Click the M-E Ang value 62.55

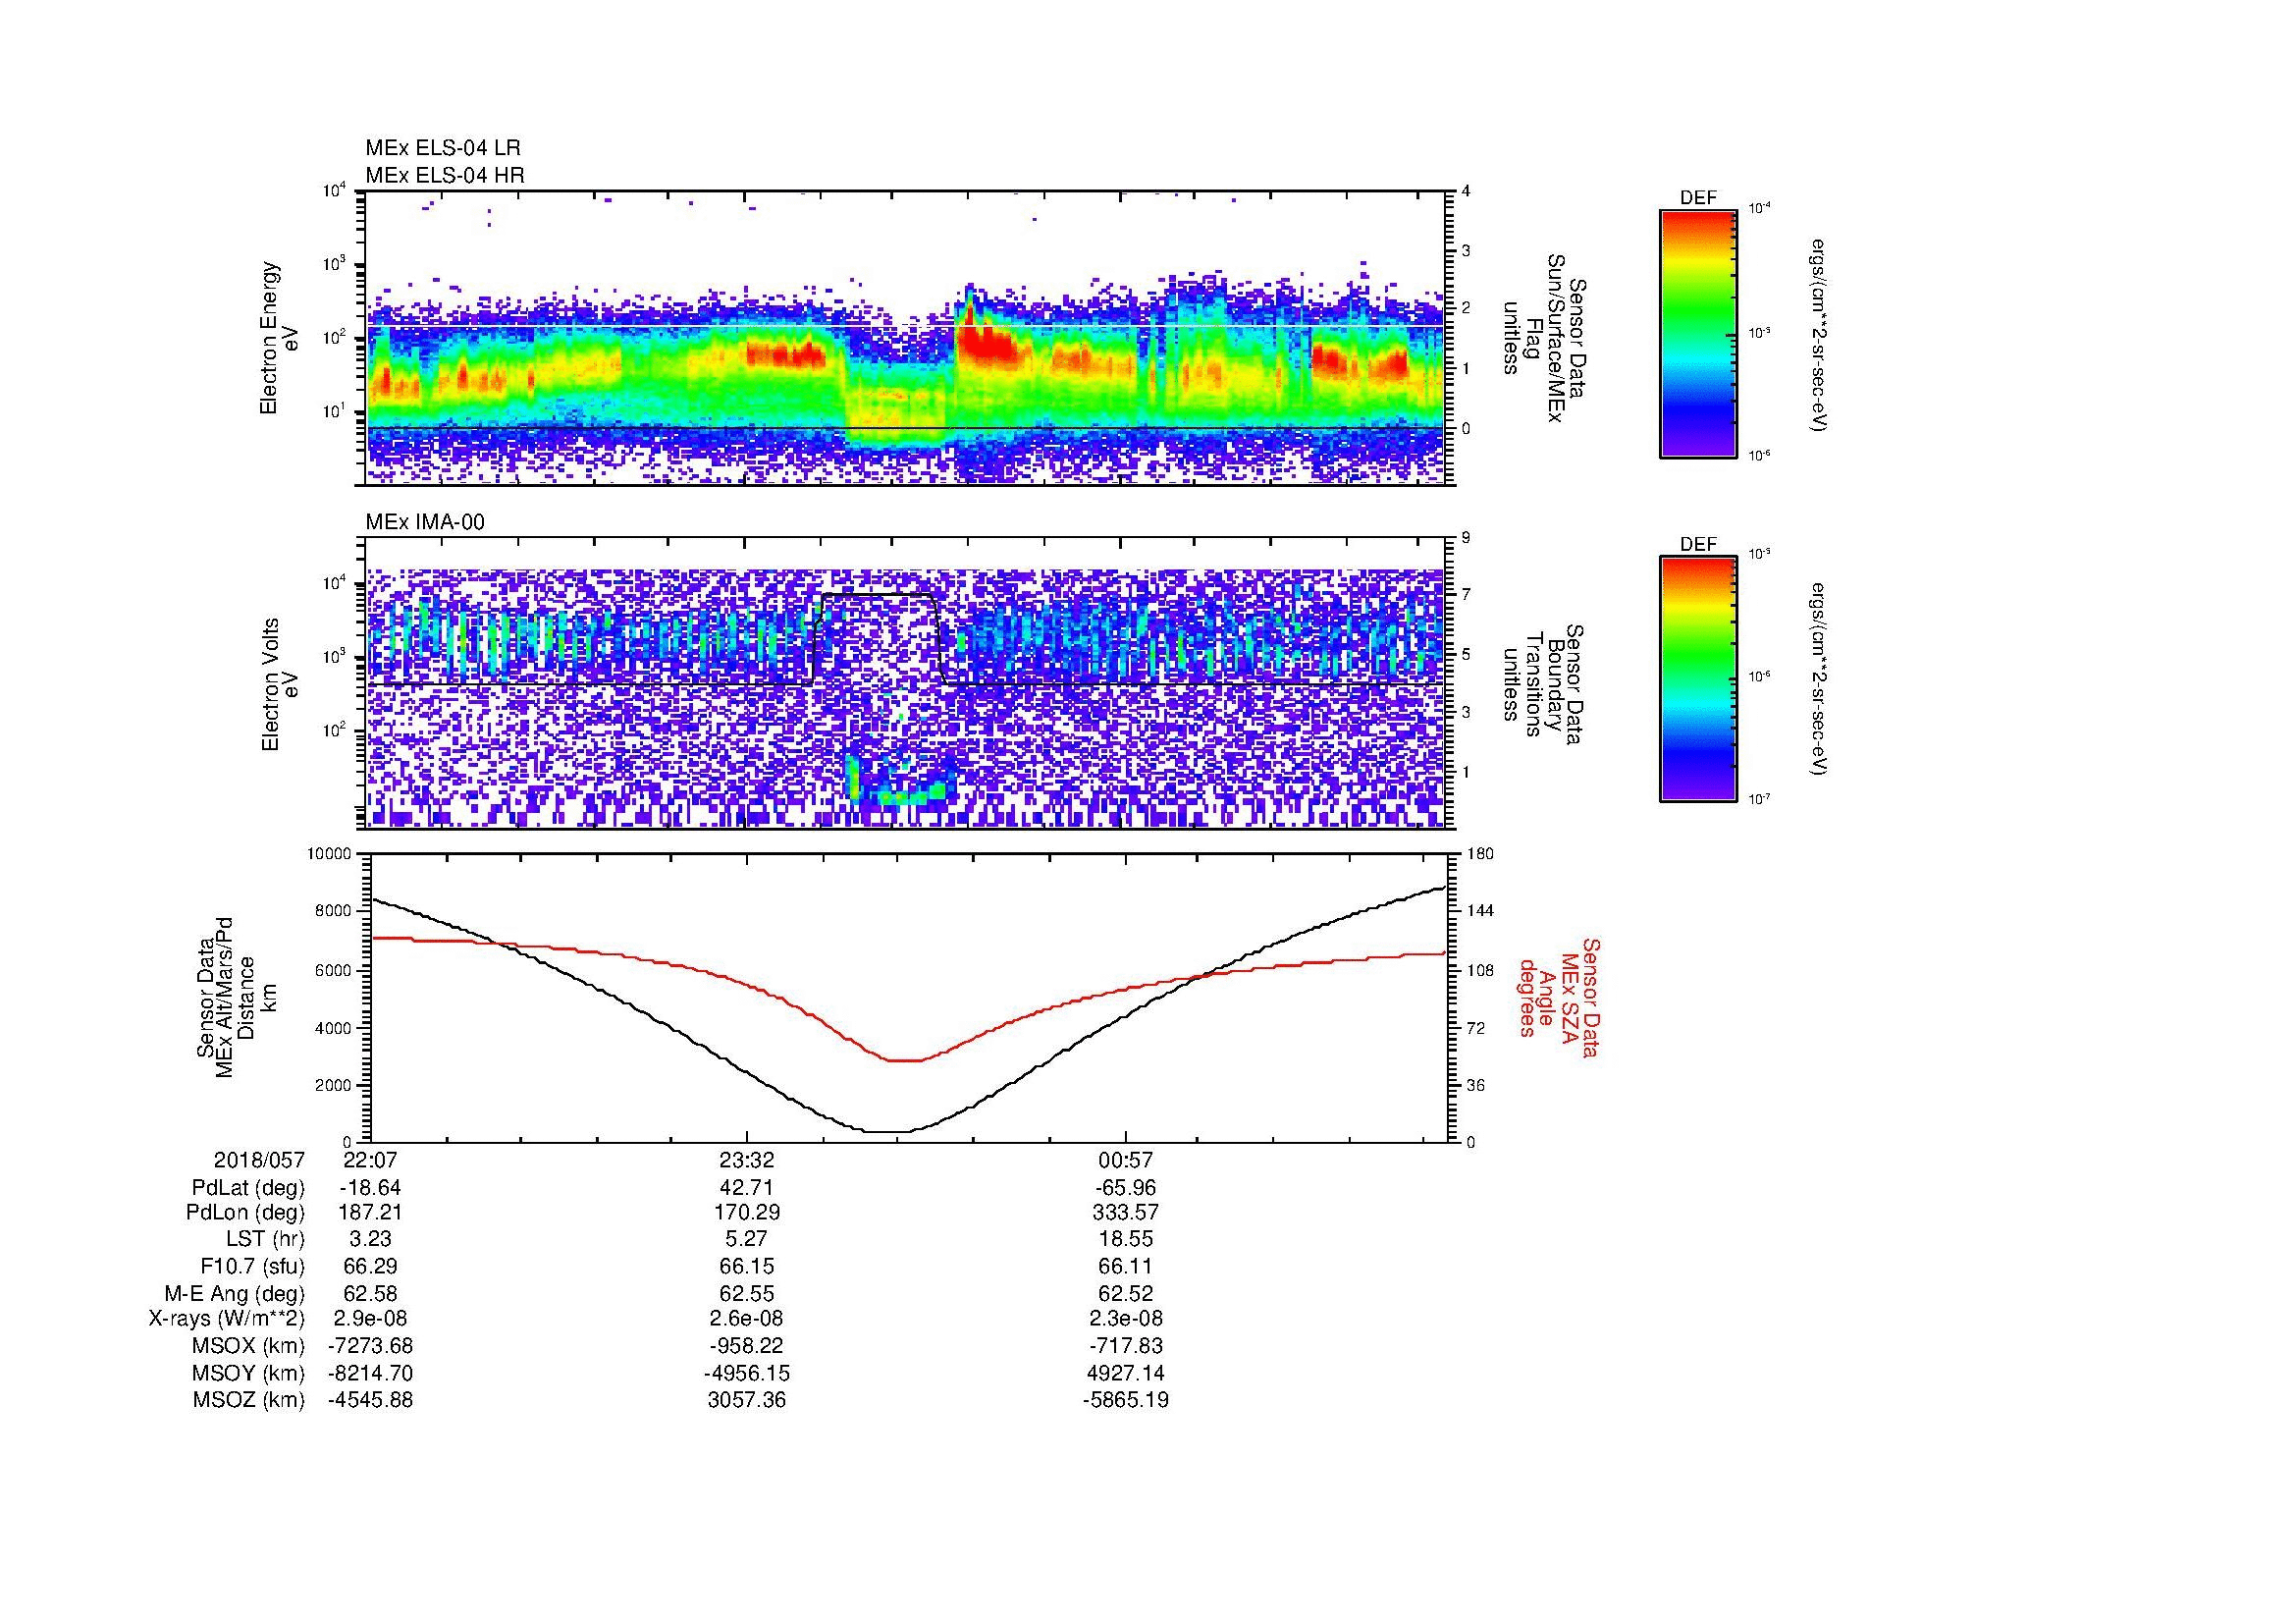pyautogui.click(x=747, y=1293)
